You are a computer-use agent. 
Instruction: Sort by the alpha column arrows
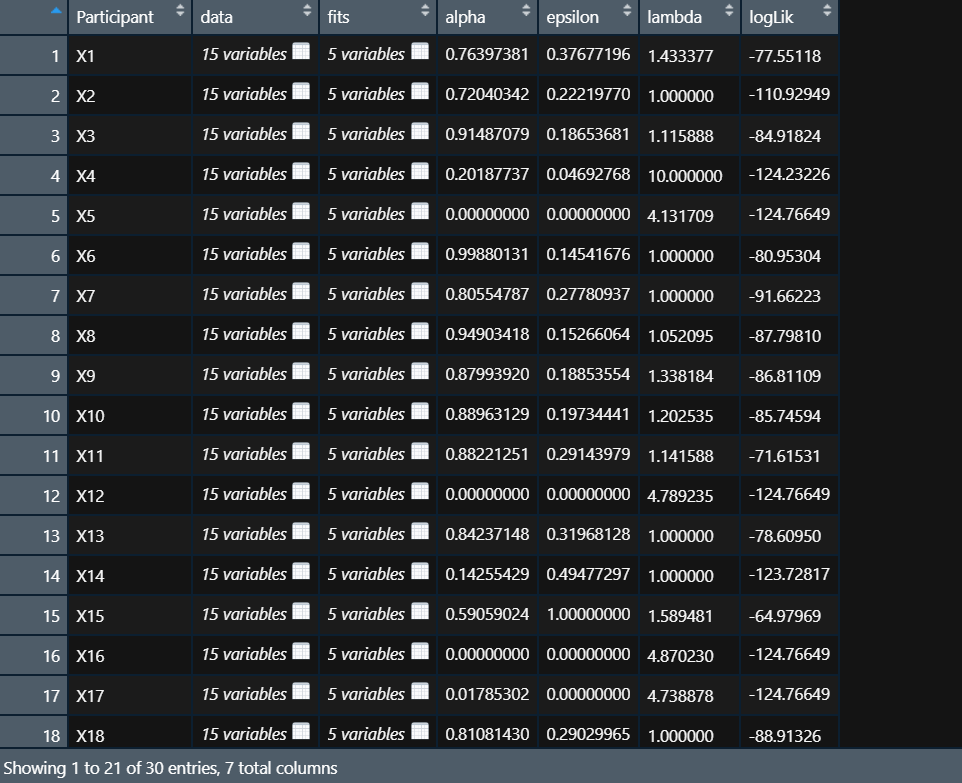pyautogui.click(x=526, y=10)
